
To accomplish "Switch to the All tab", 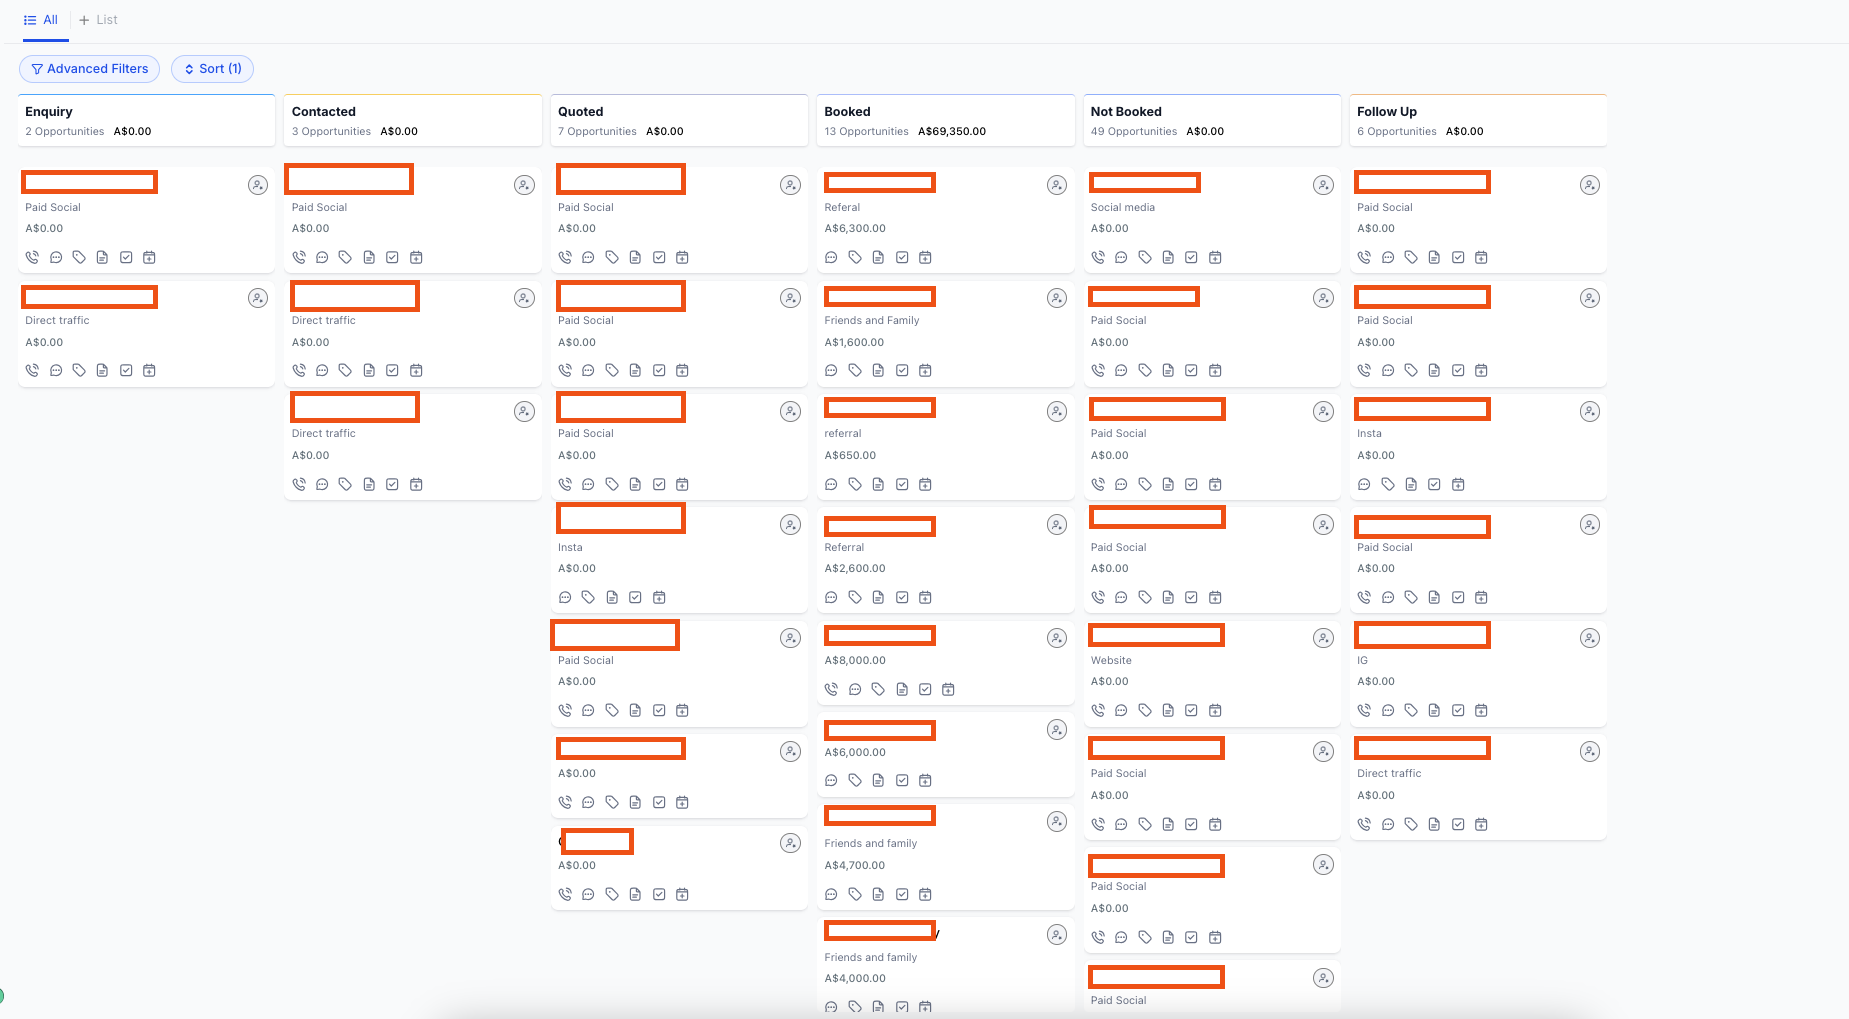I will pyautogui.click(x=41, y=20).
